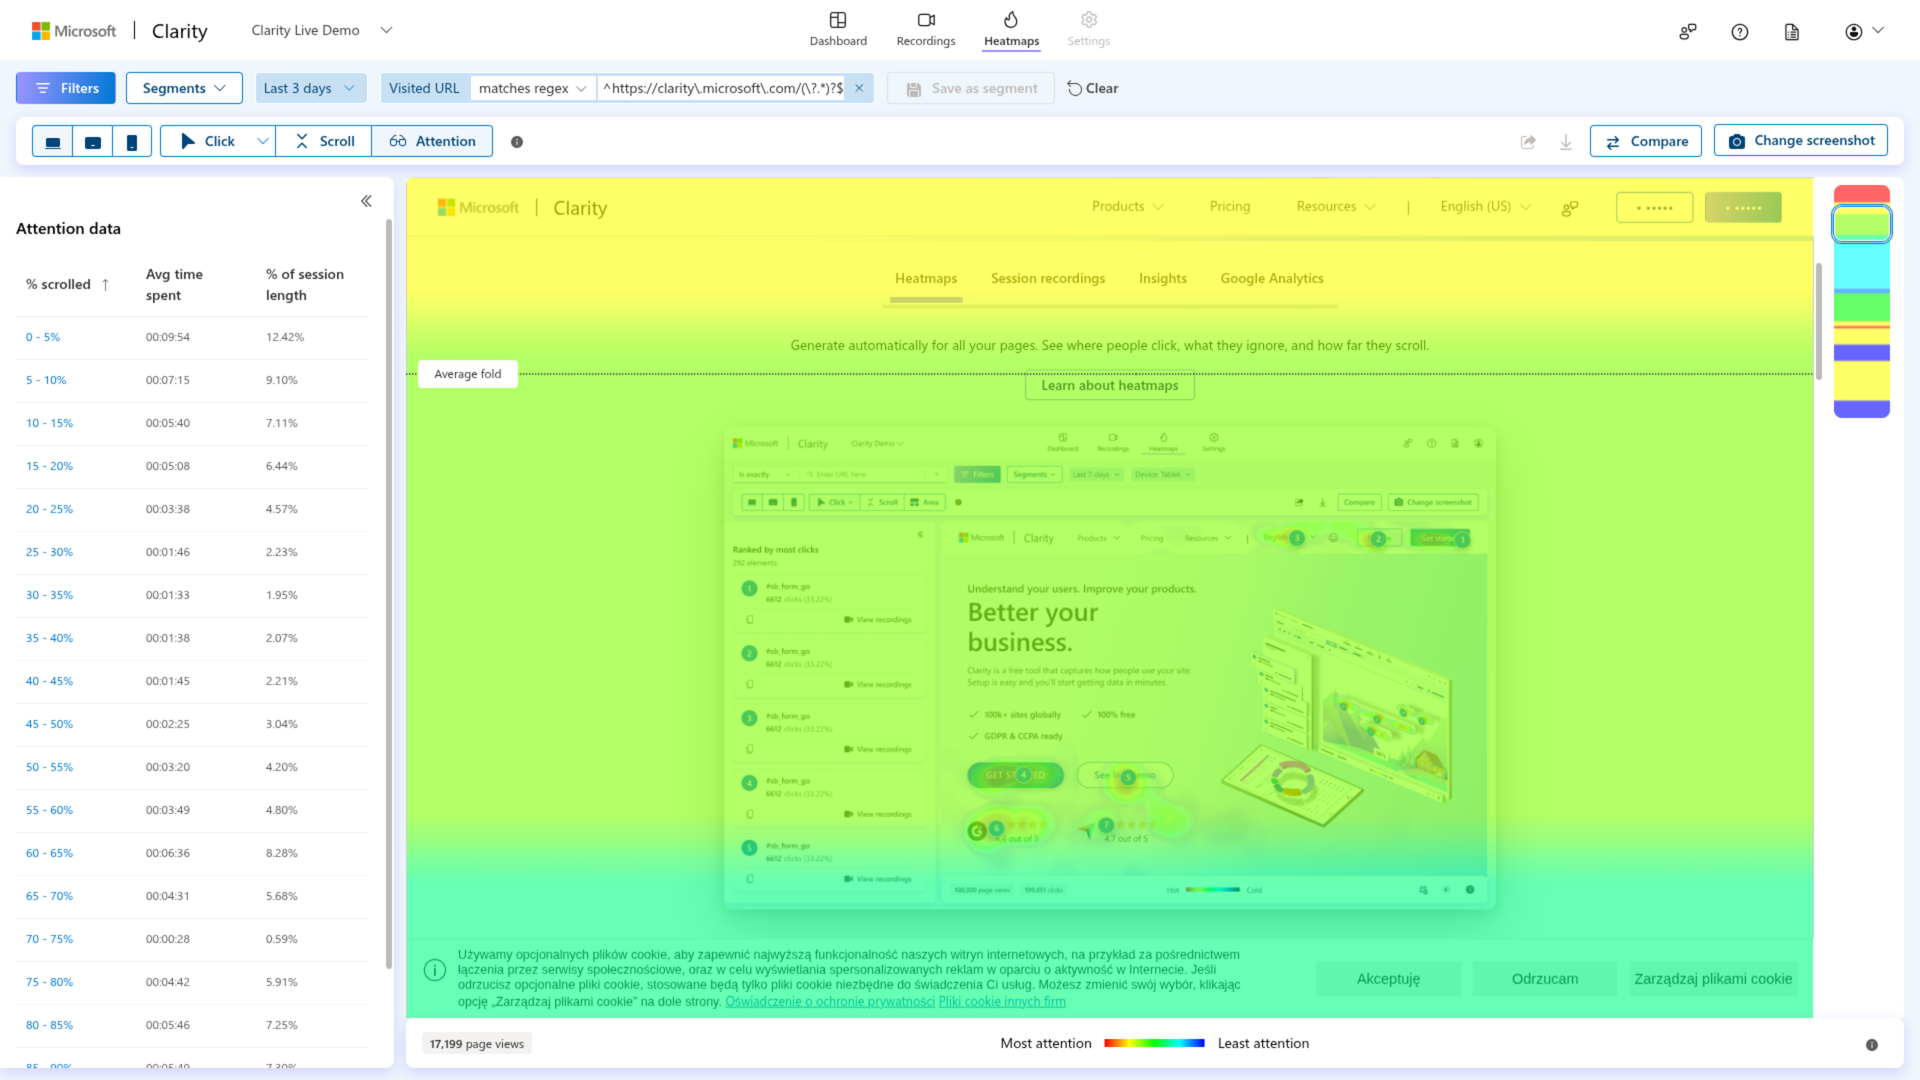This screenshot has height=1080, width=1920.
Task: Click the heatmap info dot icon
Action: click(517, 142)
